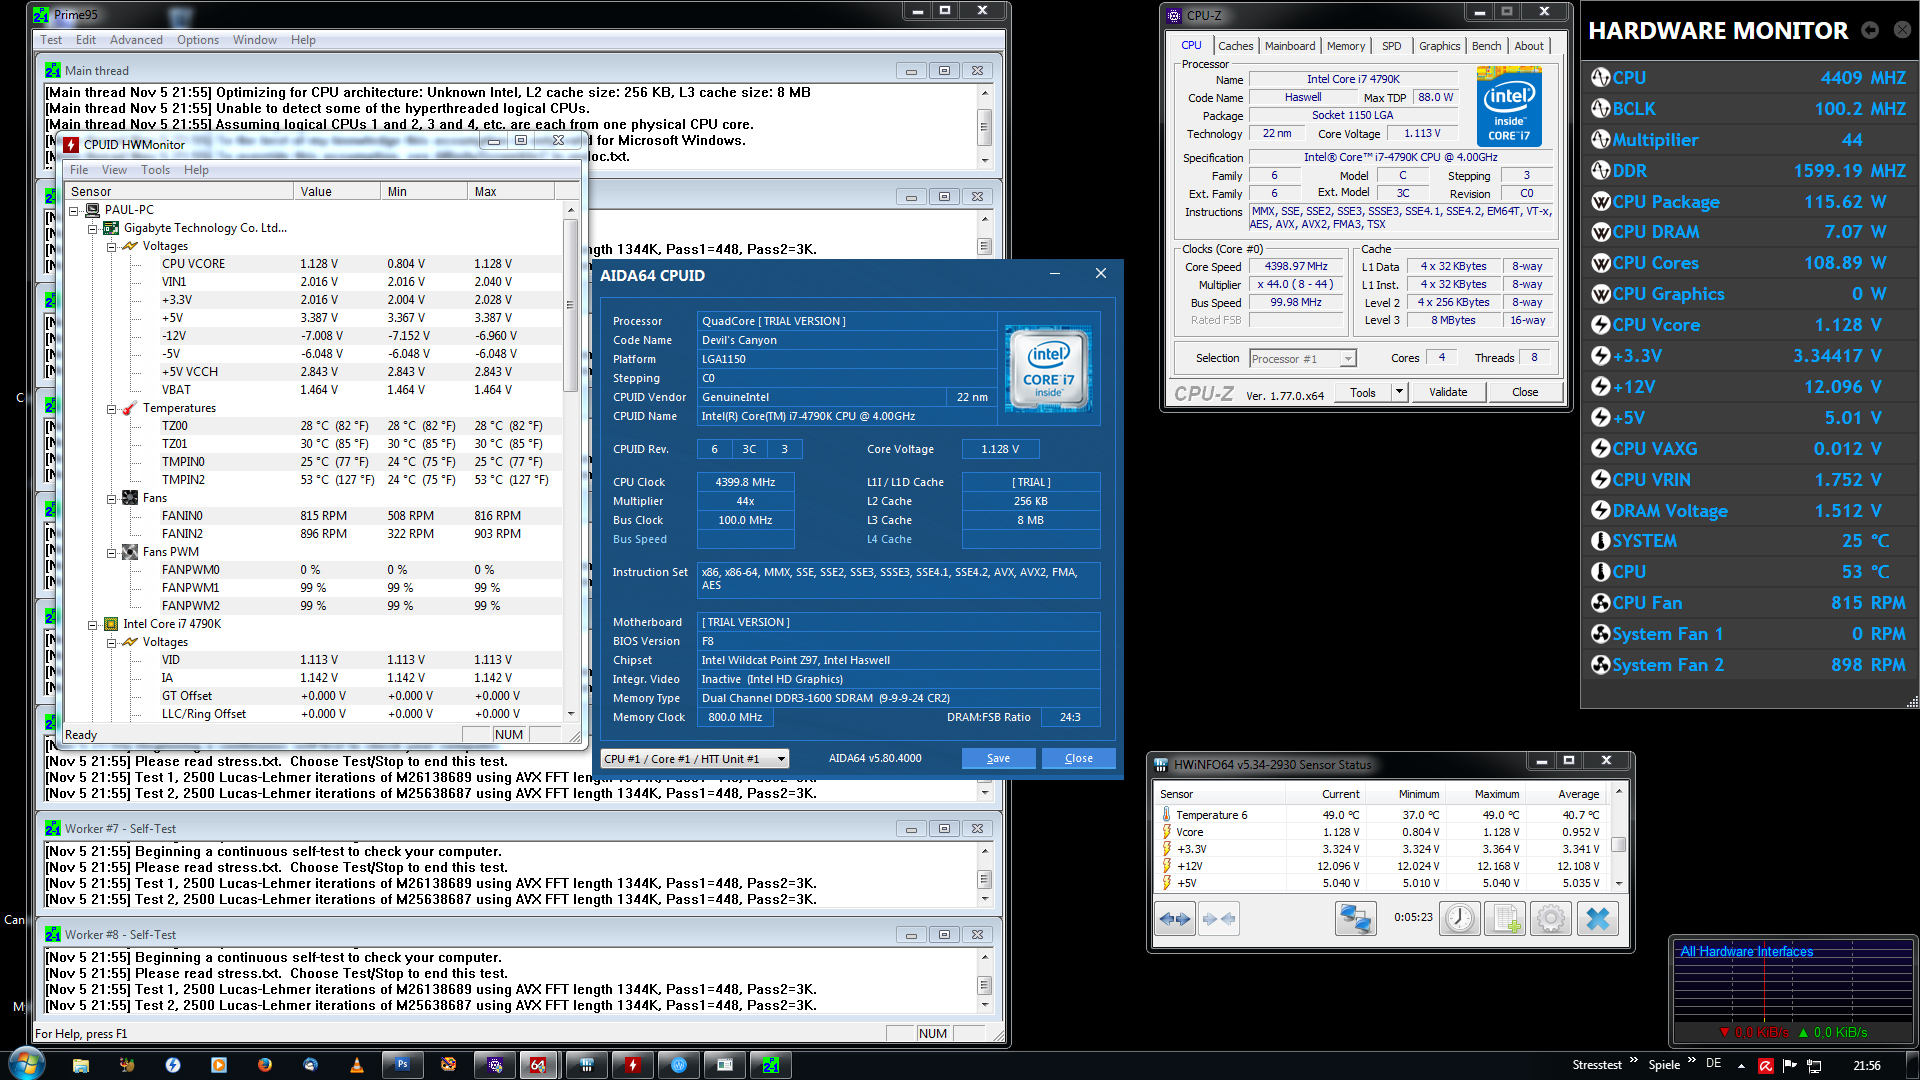This screenshot has height=1080, width=1920.
Task: Close HWiNFO sensors with blue X
Action: tap(1597, 918)
